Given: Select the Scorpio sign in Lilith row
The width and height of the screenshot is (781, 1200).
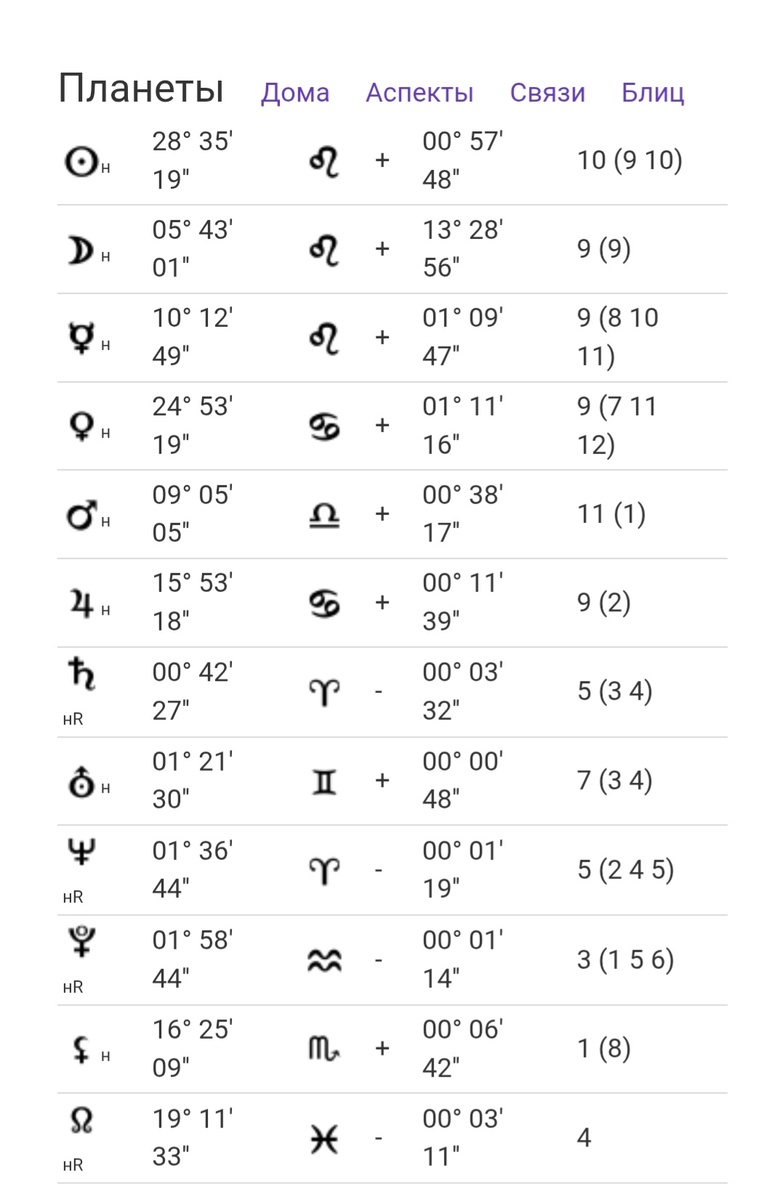Looking at the screenshot, I should 325,1049.
